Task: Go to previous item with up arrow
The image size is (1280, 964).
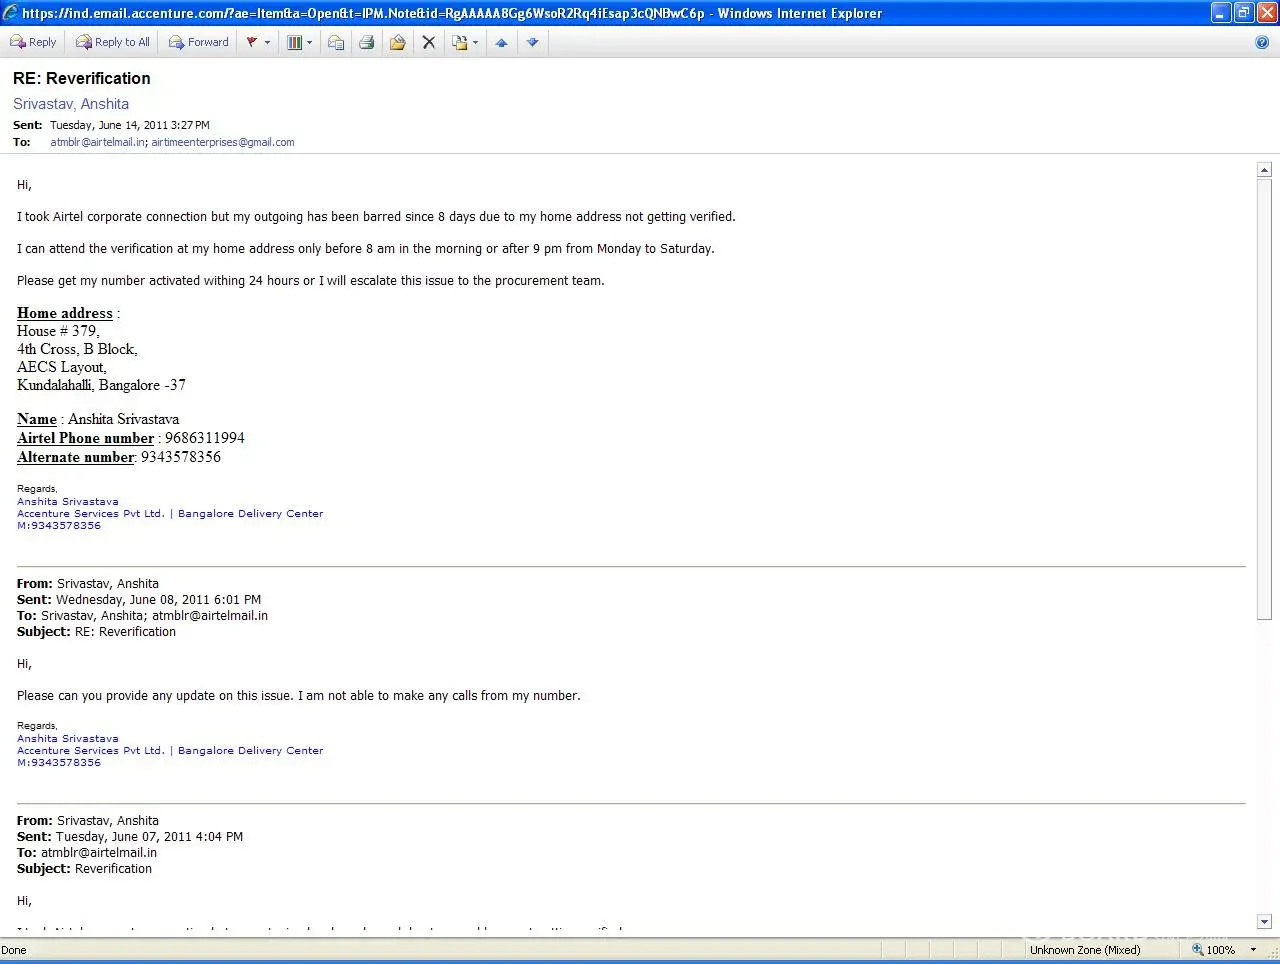Action: click(502, 42)
